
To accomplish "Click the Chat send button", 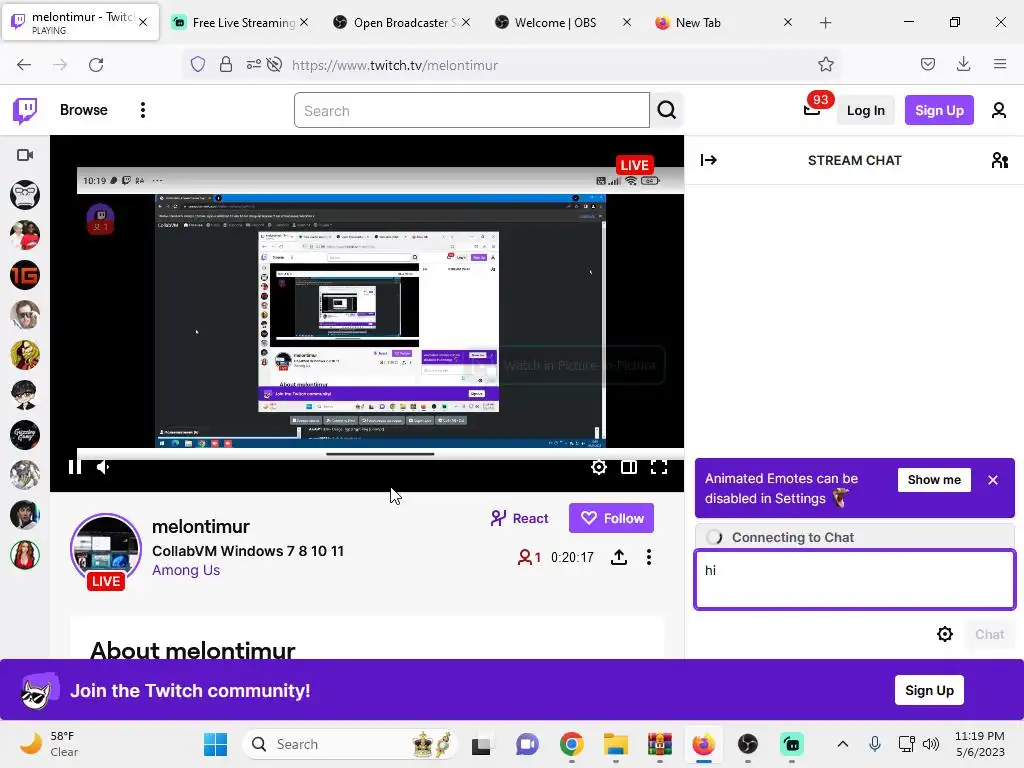I will tap(989, 634).
